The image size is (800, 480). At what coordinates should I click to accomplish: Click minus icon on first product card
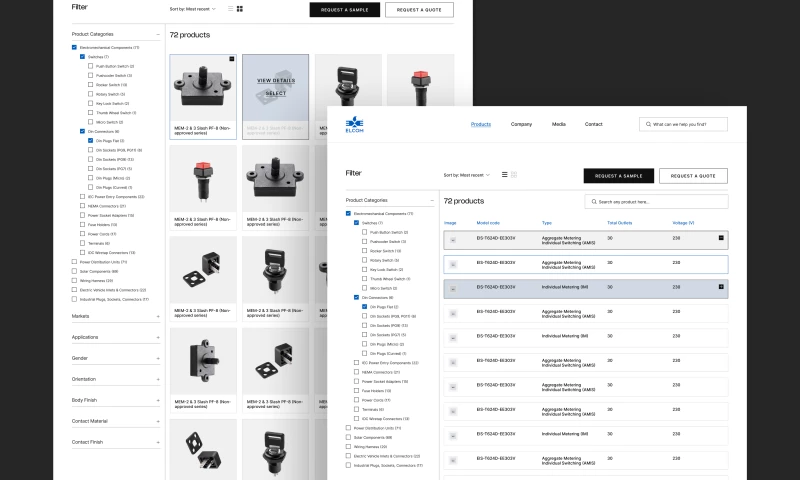pos(231,60)
